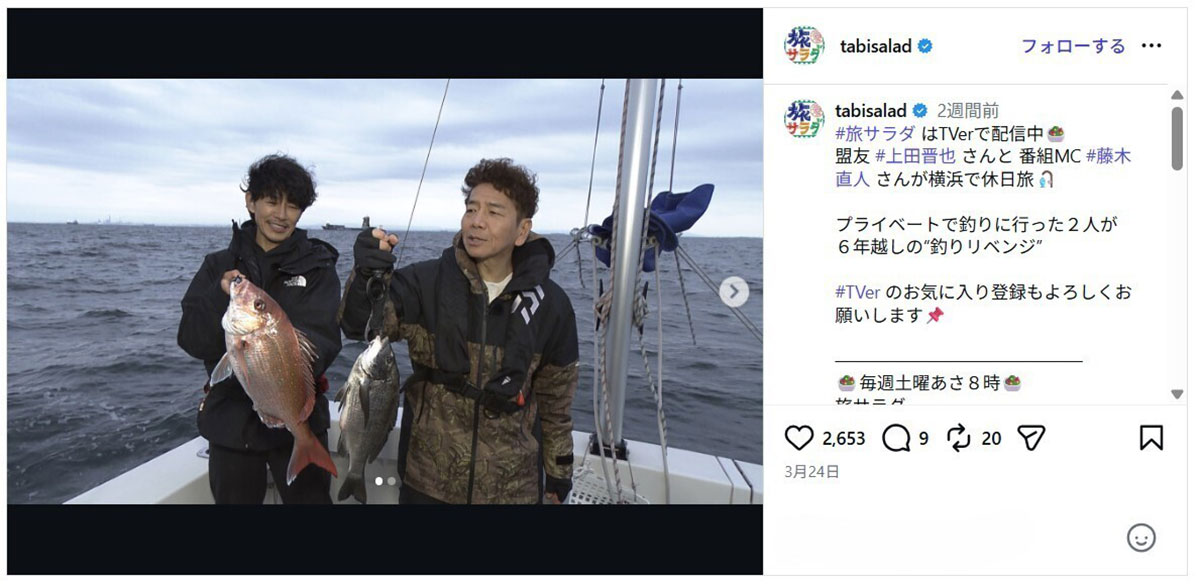
Task: Click the tabisalad profile avatar in the header
Action: 805,46
